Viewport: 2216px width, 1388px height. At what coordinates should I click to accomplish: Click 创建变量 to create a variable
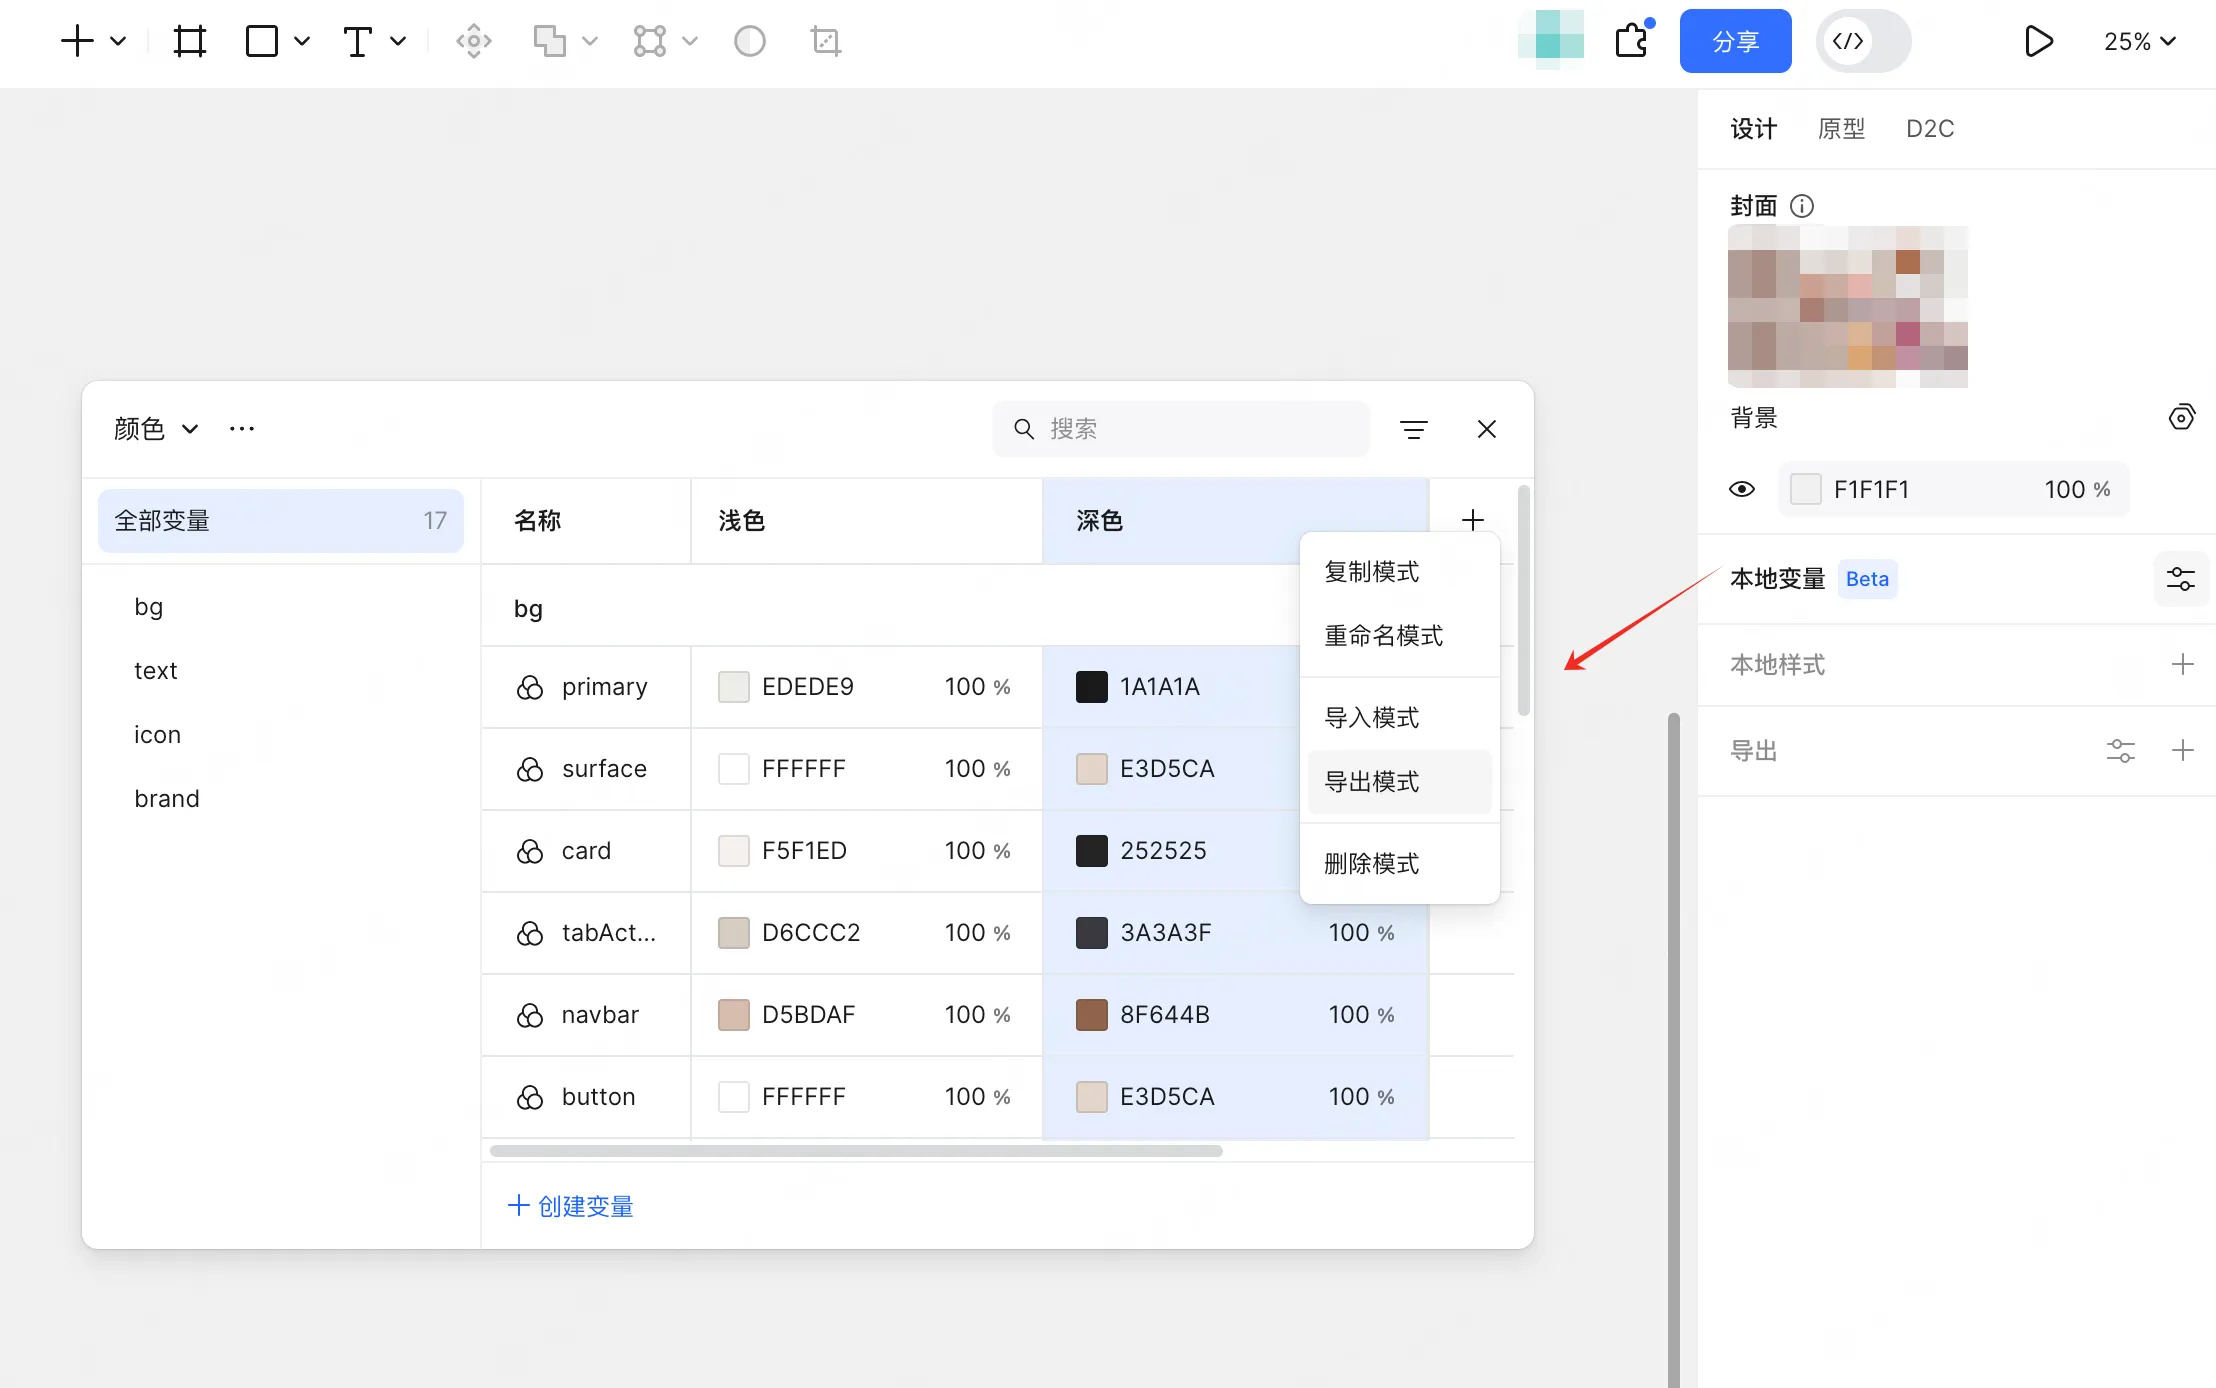[571, 1206]
